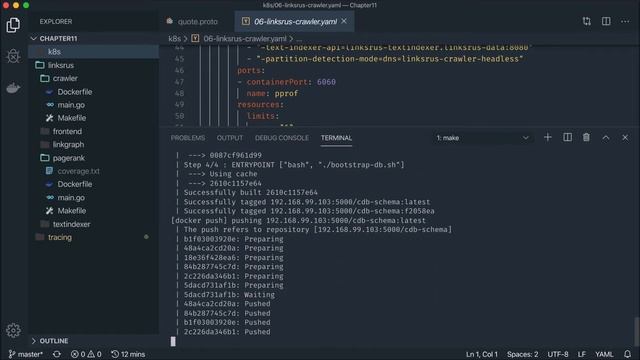This screenshot has width=640, height=360.
Task: Click 'Successfully built 2610c1157e64' terminal line
Action: pos(250,192)
